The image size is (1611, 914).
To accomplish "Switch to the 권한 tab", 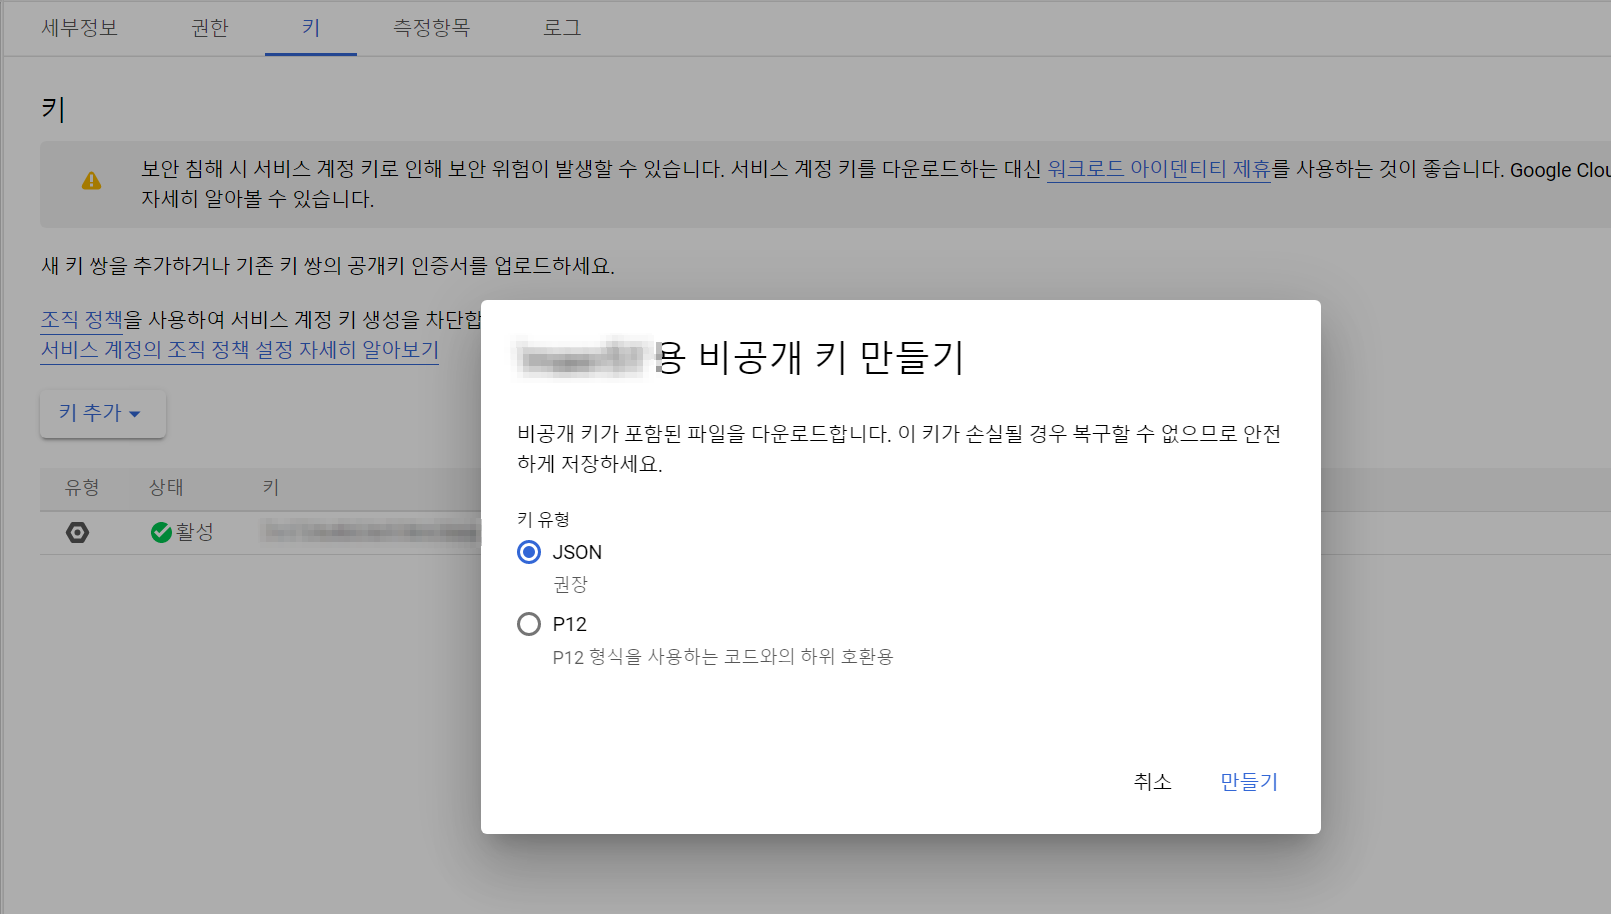I will point(209,28).
